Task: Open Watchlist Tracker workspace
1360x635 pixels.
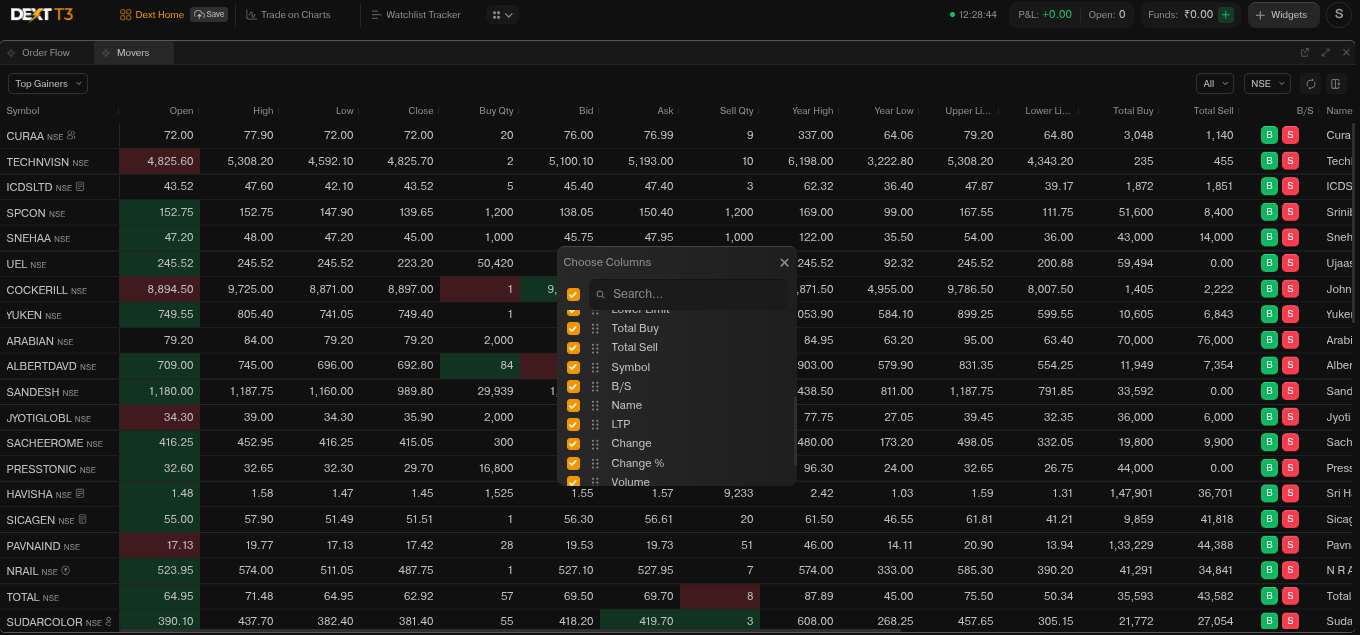Action: (416, 15)
